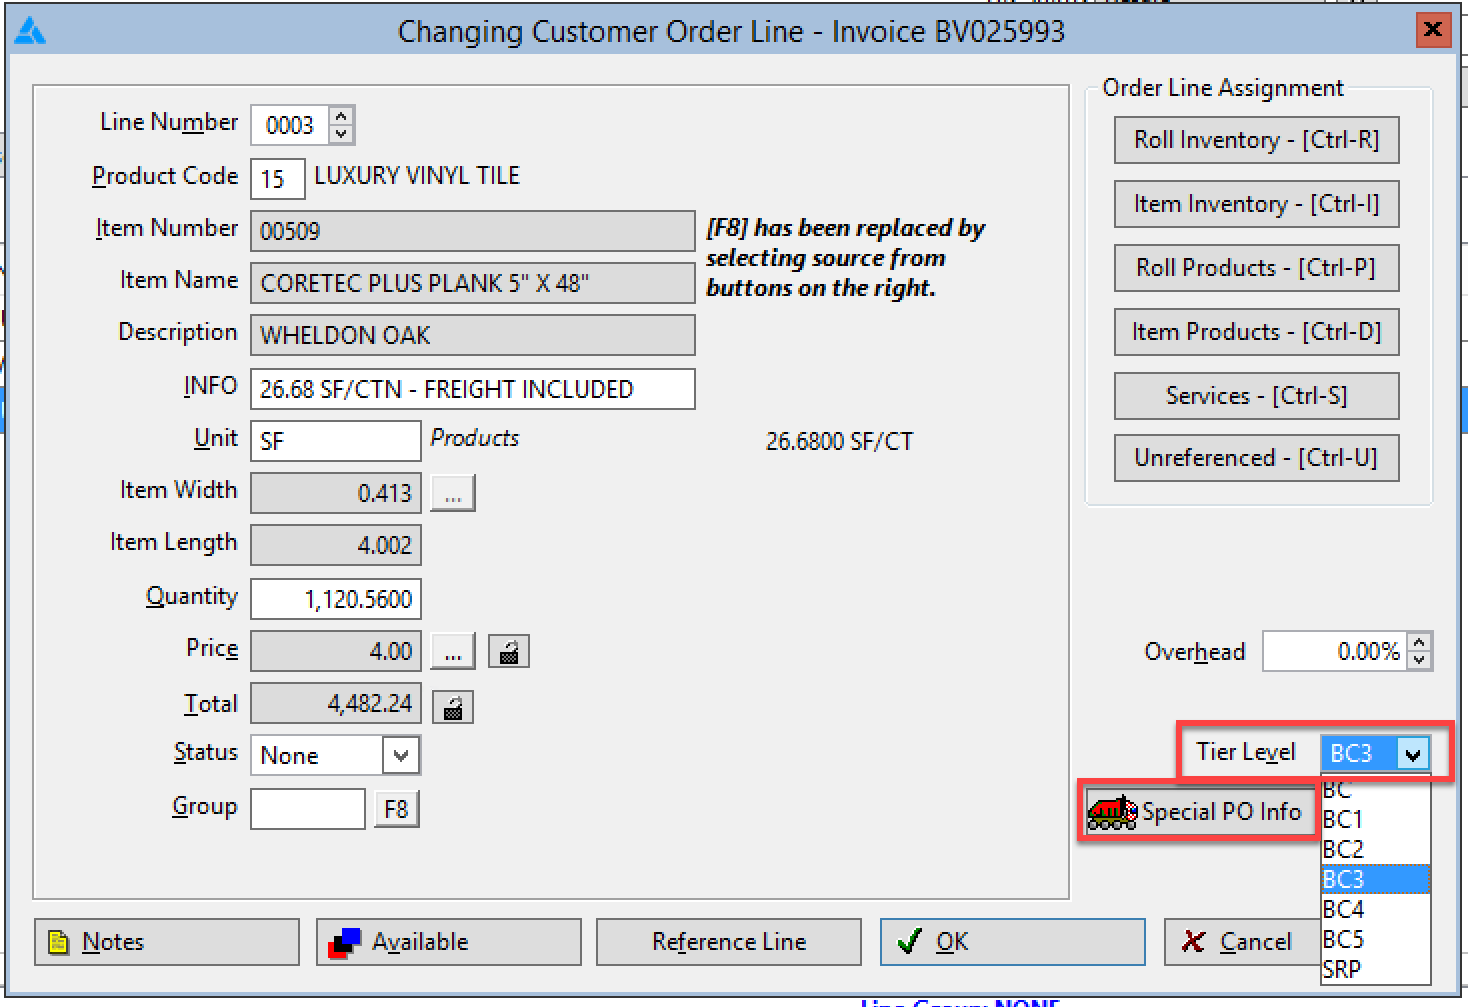Click the app logo icon in title bar
This screenshot has height=1007, width=1468.
point(30,32)
